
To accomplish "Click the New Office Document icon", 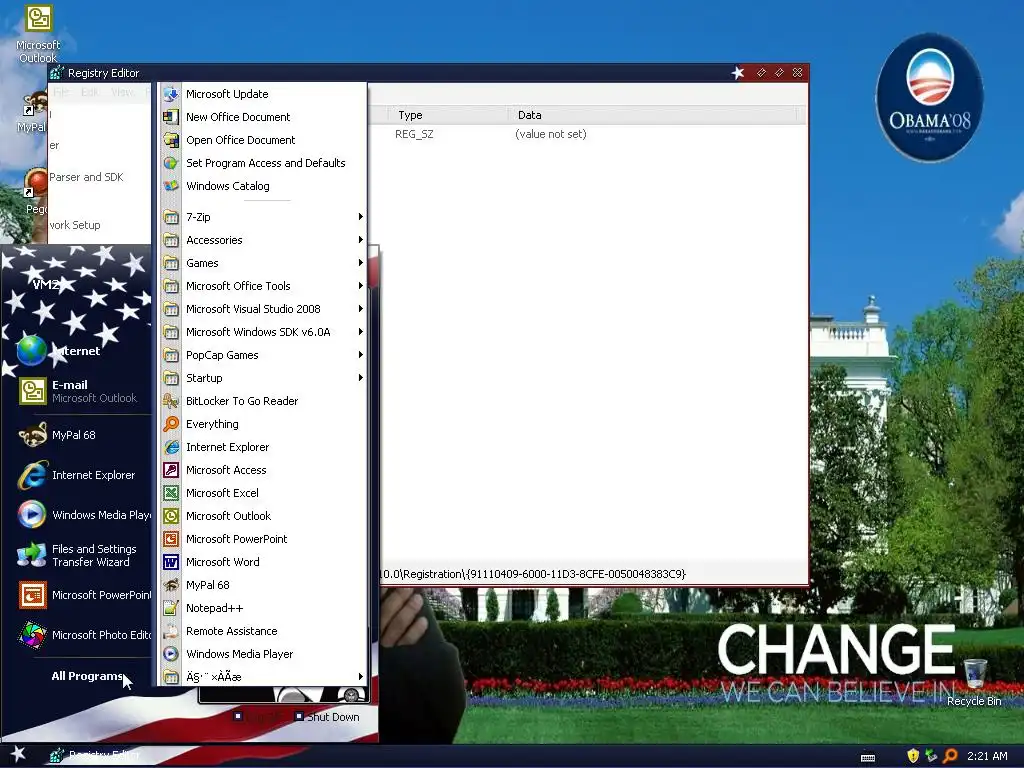I will pos(171,117).
